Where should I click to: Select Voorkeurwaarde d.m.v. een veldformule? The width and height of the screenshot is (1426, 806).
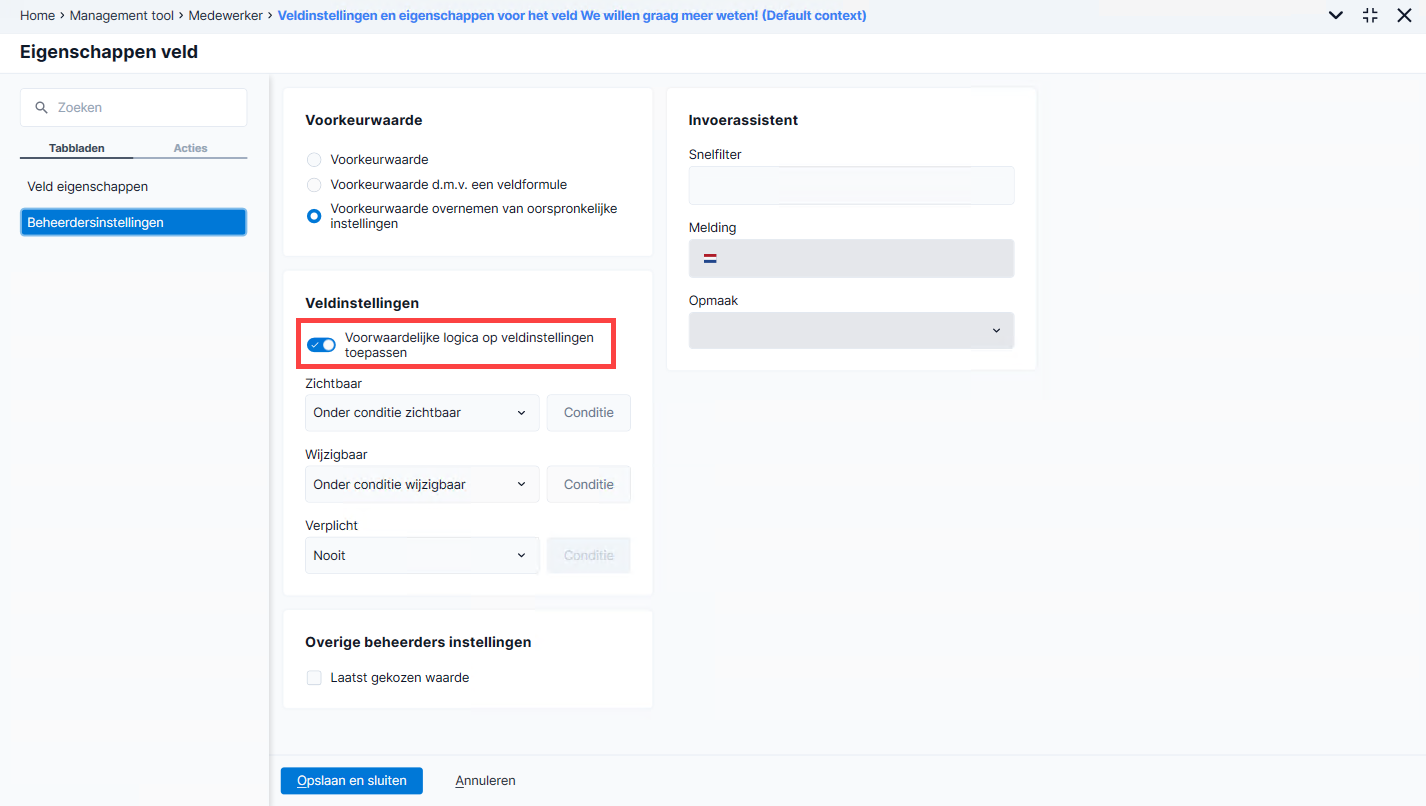point(314,184)
